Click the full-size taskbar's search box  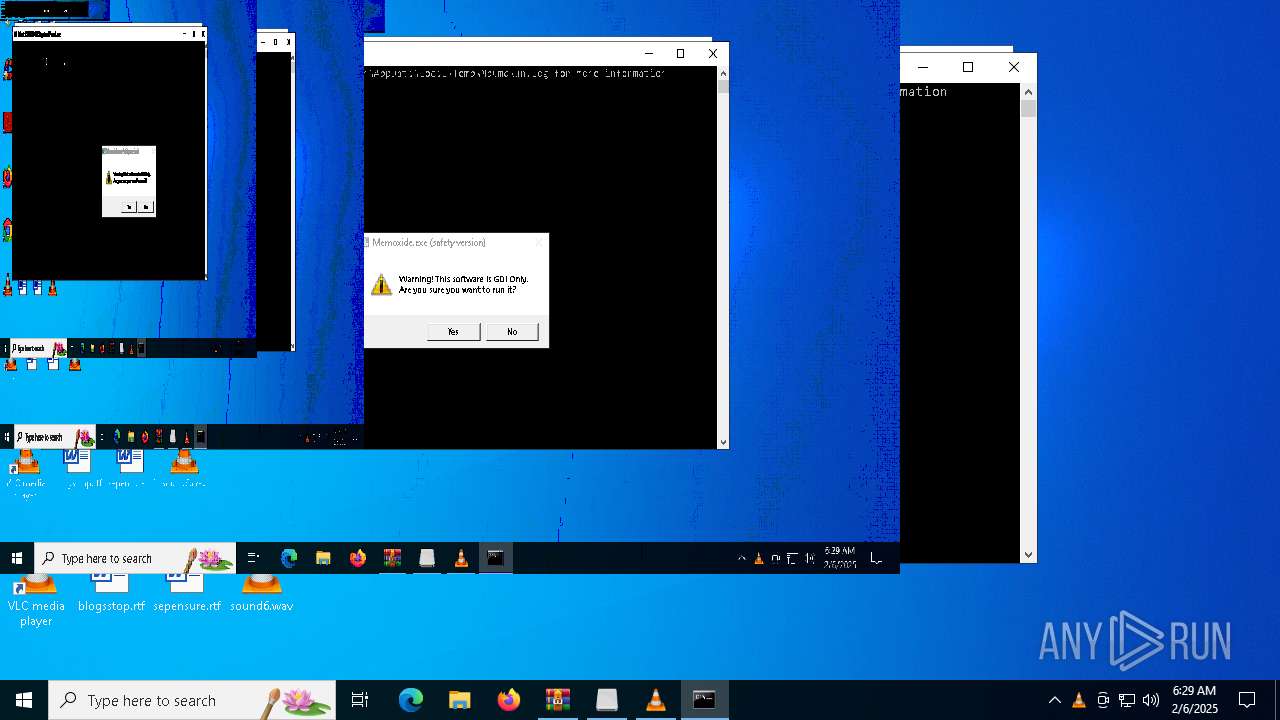[x=192, y=700]
